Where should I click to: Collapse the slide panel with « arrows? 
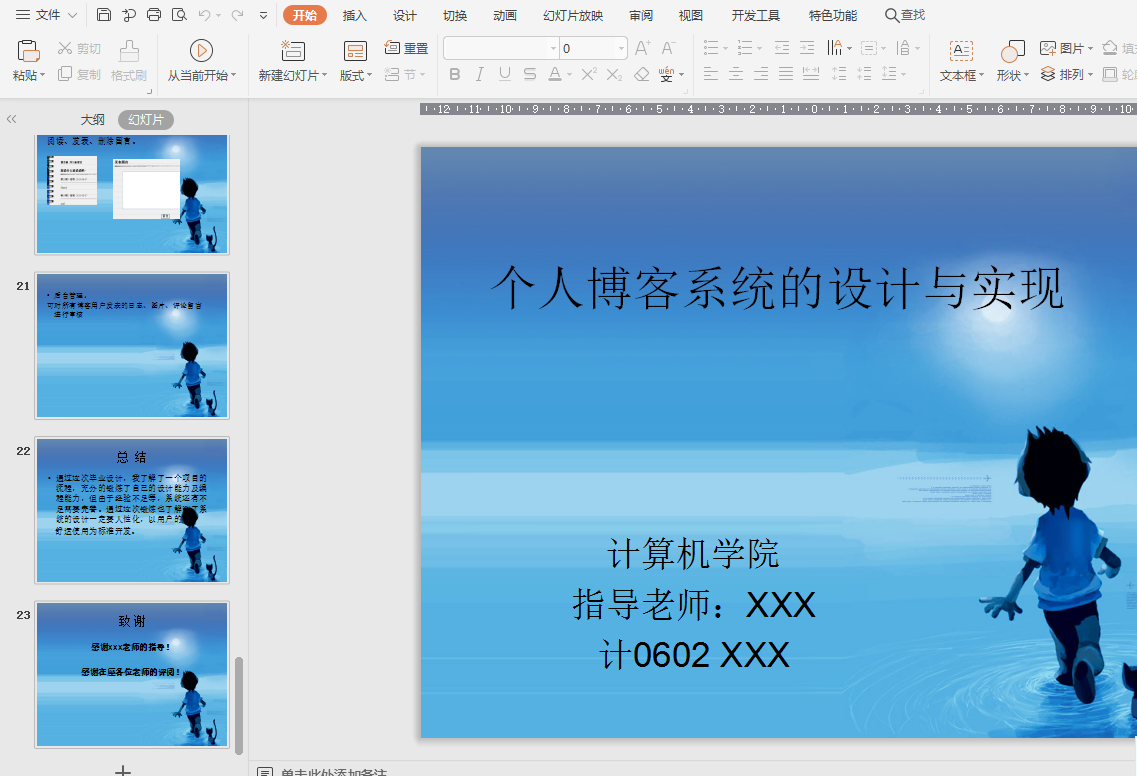pos(12,119)
